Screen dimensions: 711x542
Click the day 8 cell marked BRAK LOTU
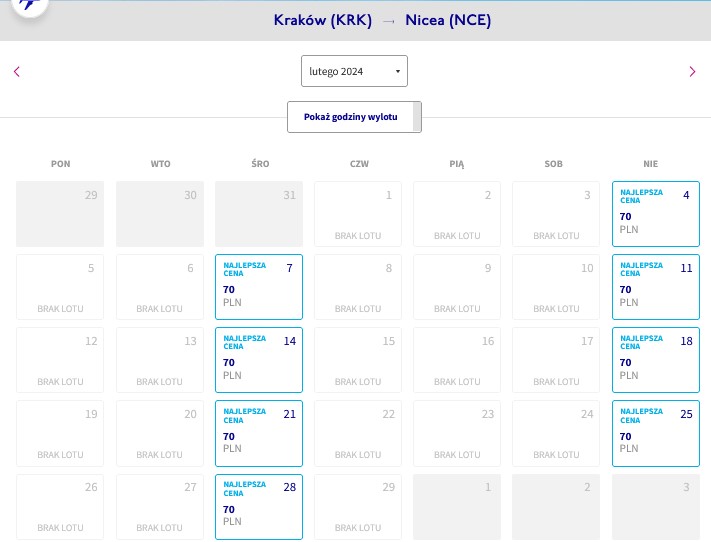pyautogui.click(x=358, y=287)
